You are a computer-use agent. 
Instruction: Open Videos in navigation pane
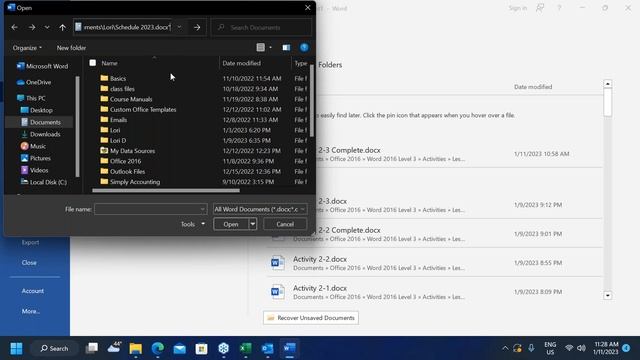(x=34, y=170)
